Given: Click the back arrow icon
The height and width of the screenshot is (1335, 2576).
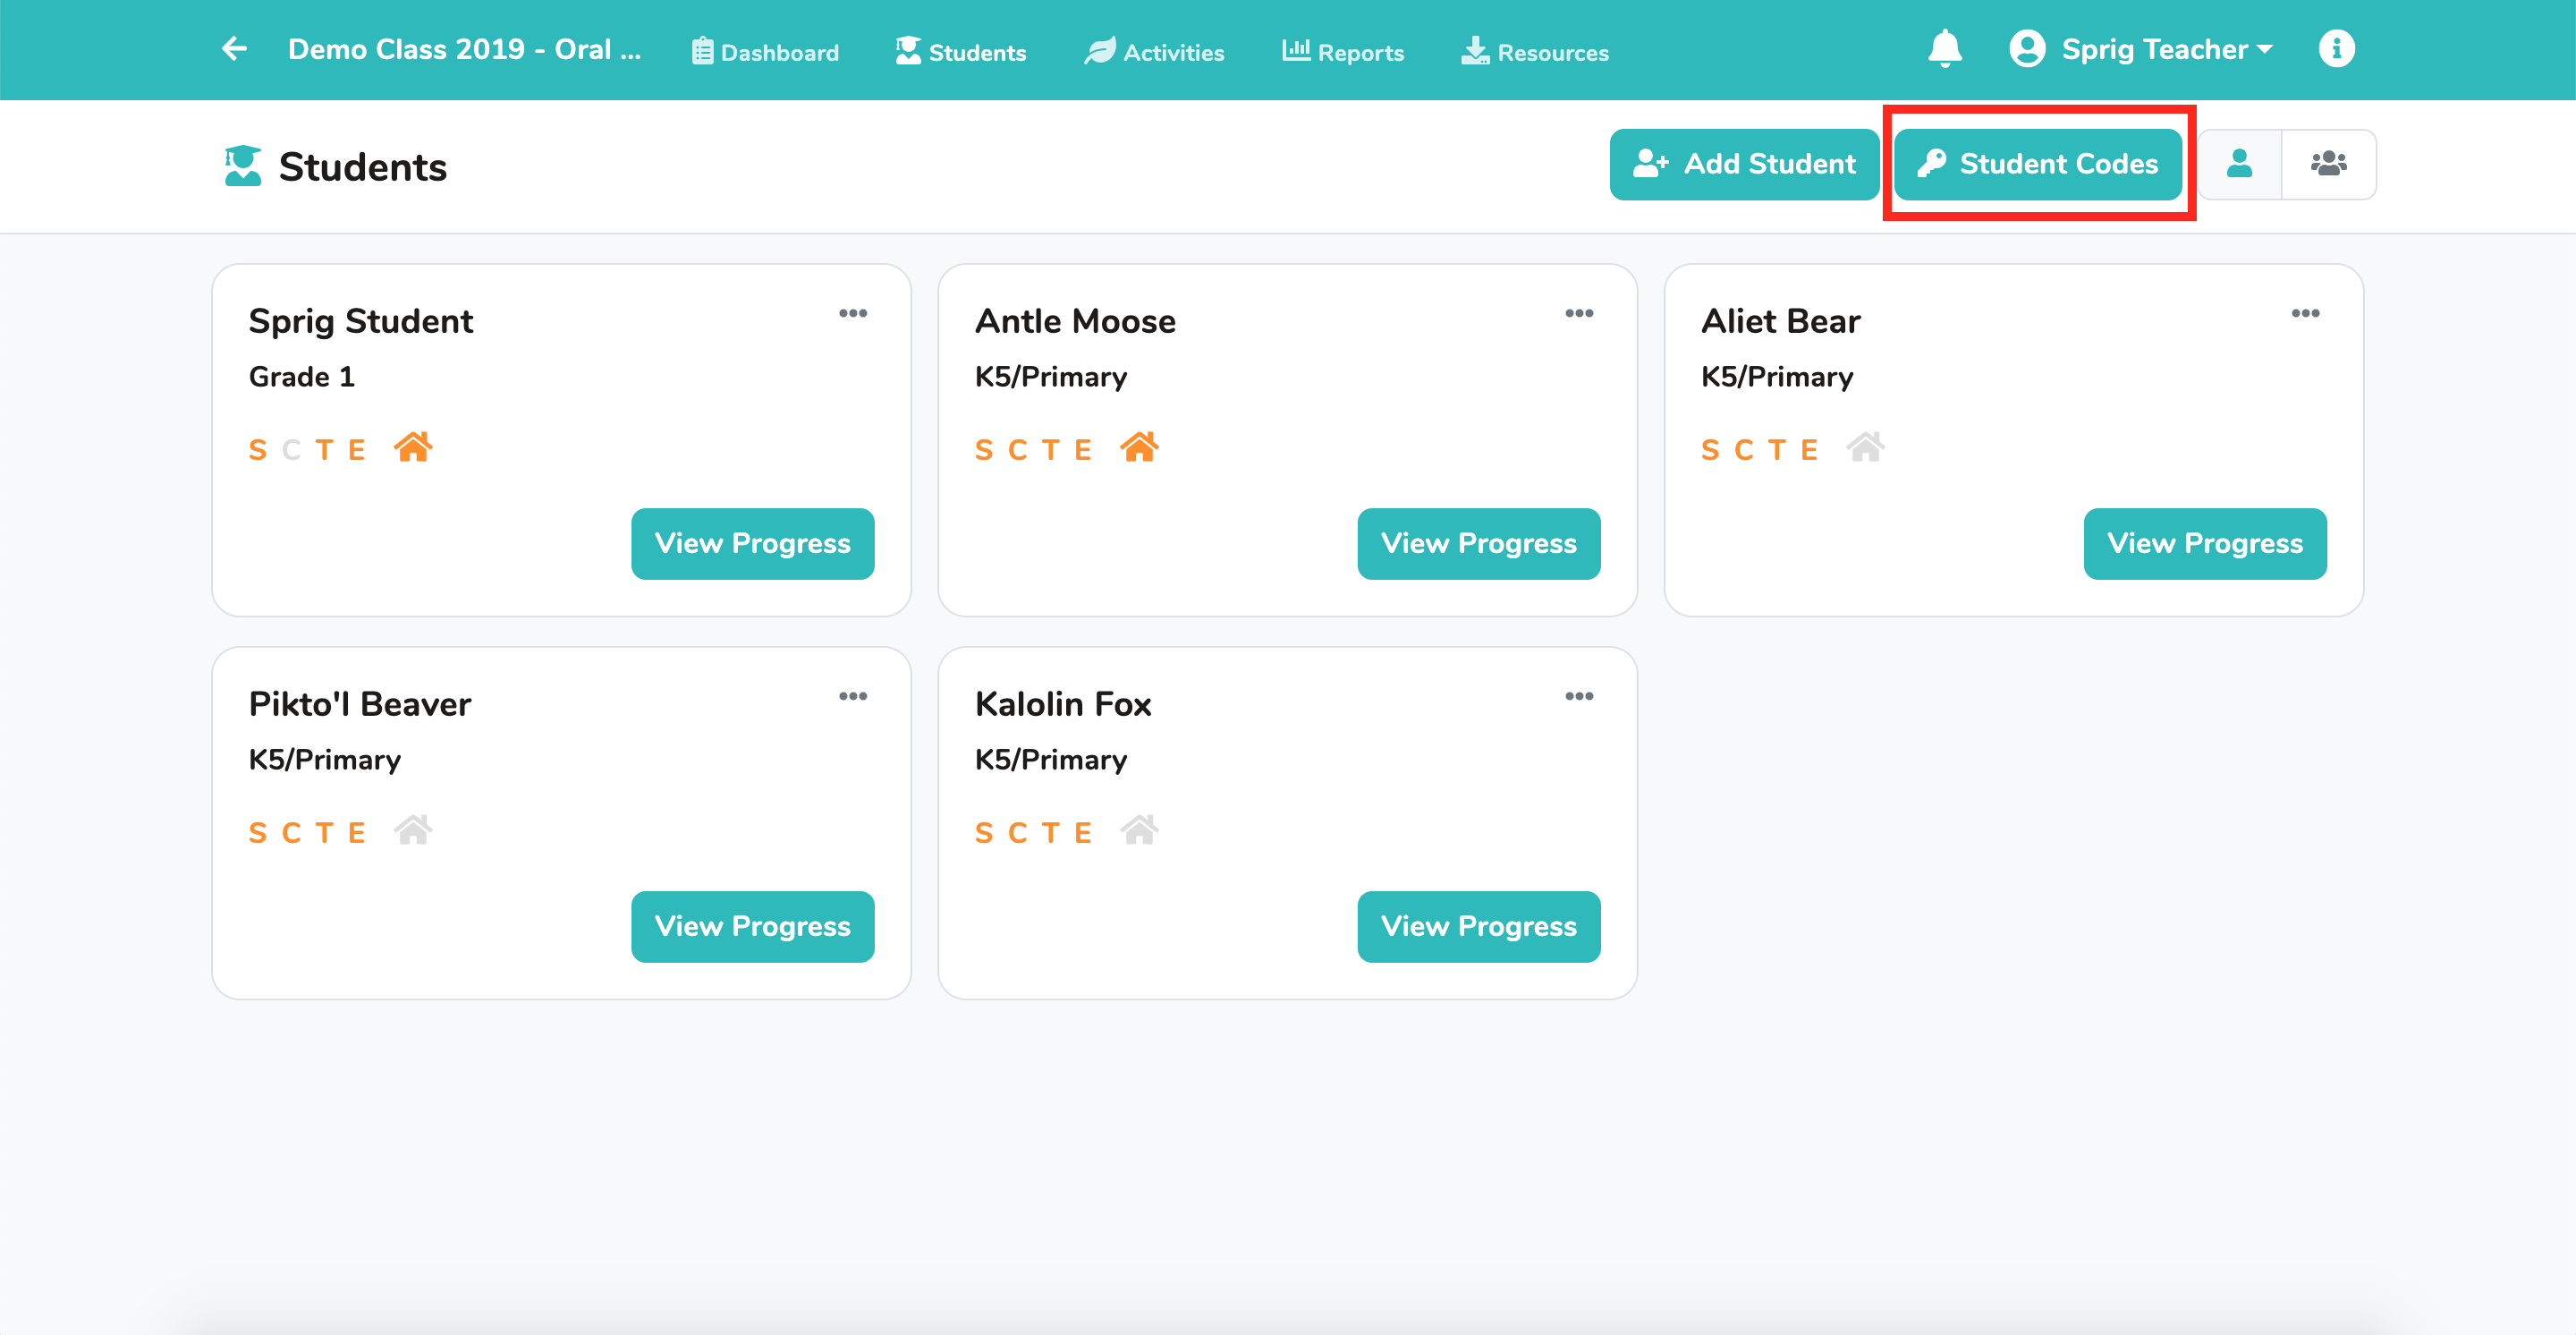Looking at the screenshot, I should pyautogui.click(x=234, y=49).
